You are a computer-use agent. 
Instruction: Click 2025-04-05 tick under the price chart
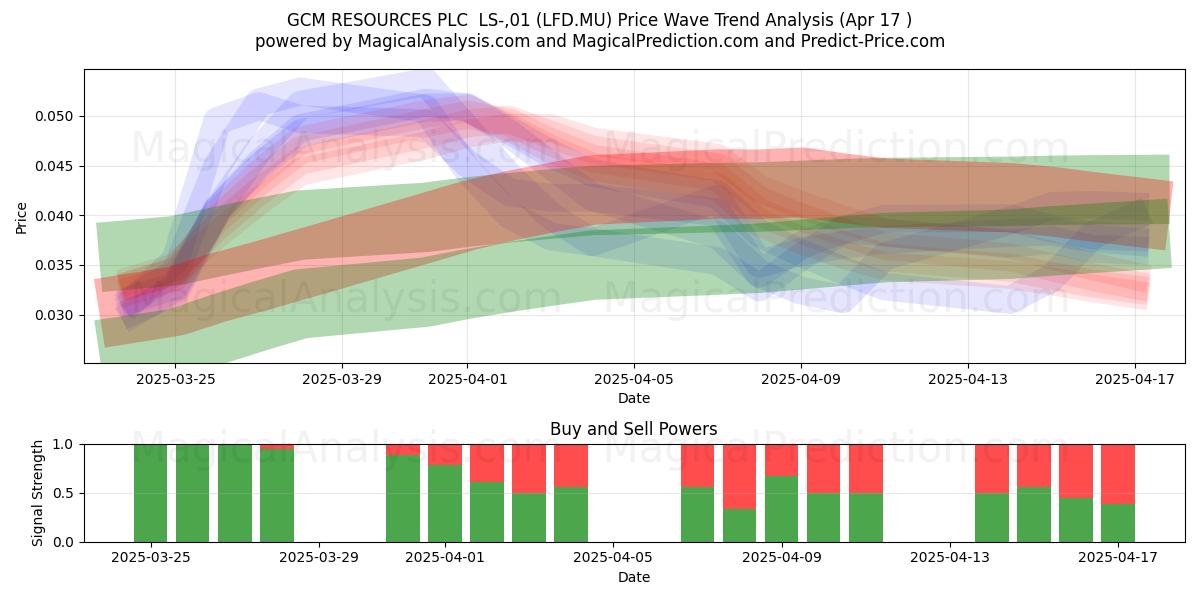pyautogui.click(x=634, y=379)
